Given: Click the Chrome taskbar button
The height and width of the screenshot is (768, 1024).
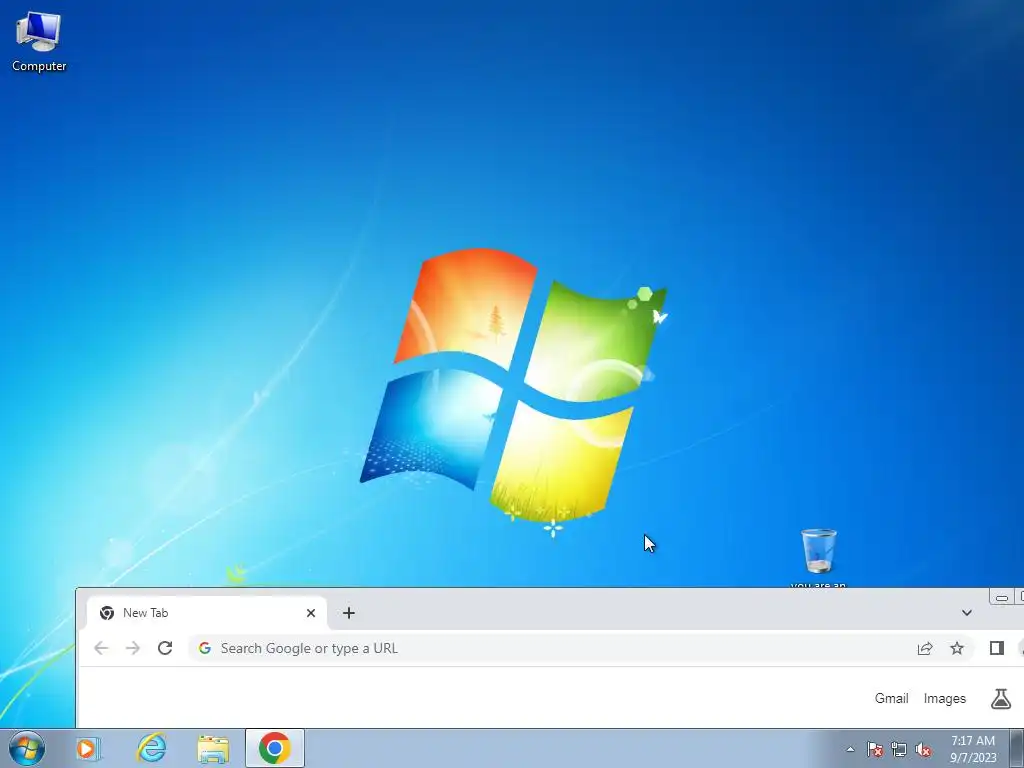Looking at the screenshot, I should pos(275,748).
